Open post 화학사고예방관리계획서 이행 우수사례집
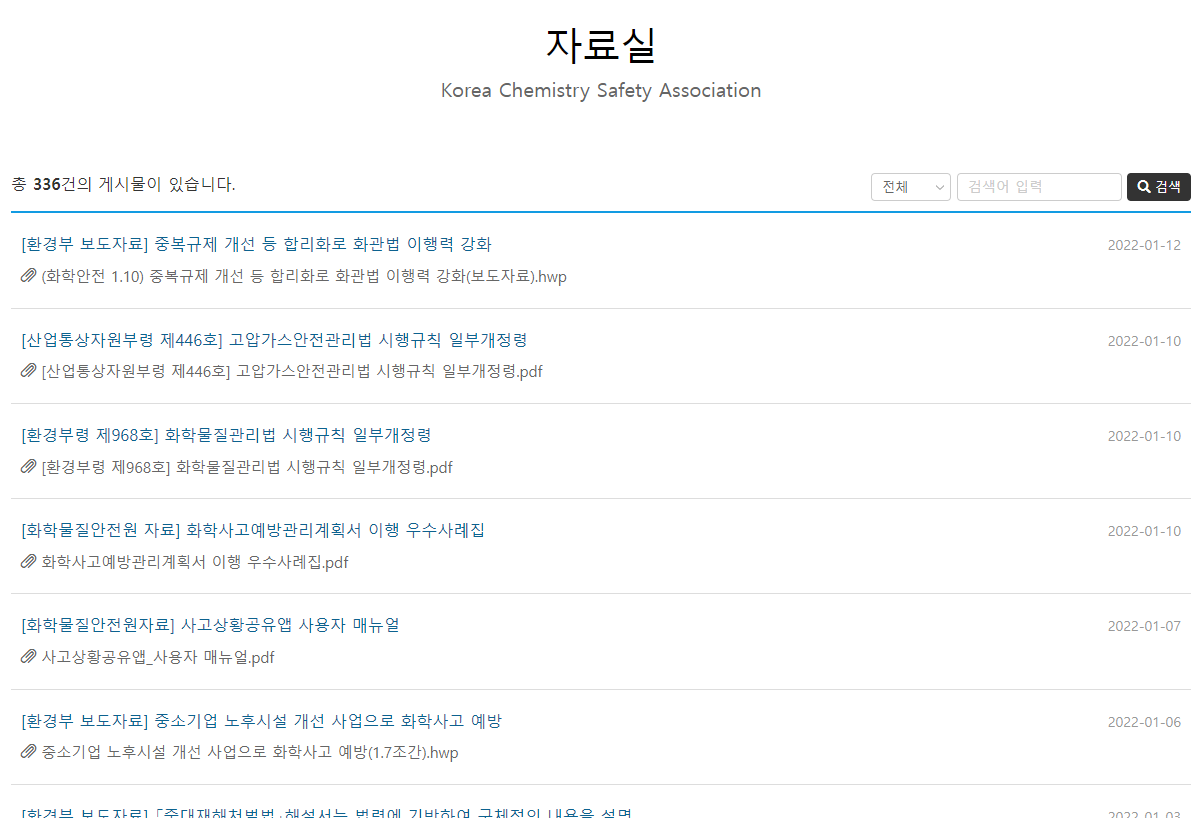Screen dimensions: 1200x818 pyautogui.click(x=253, y=530)
